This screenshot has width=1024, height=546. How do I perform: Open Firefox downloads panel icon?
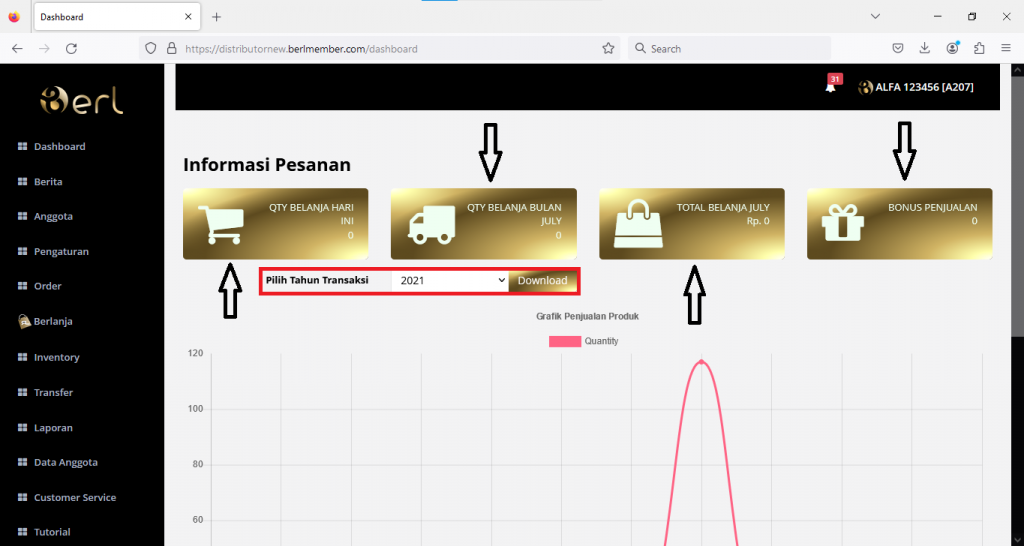coord(925,48)
